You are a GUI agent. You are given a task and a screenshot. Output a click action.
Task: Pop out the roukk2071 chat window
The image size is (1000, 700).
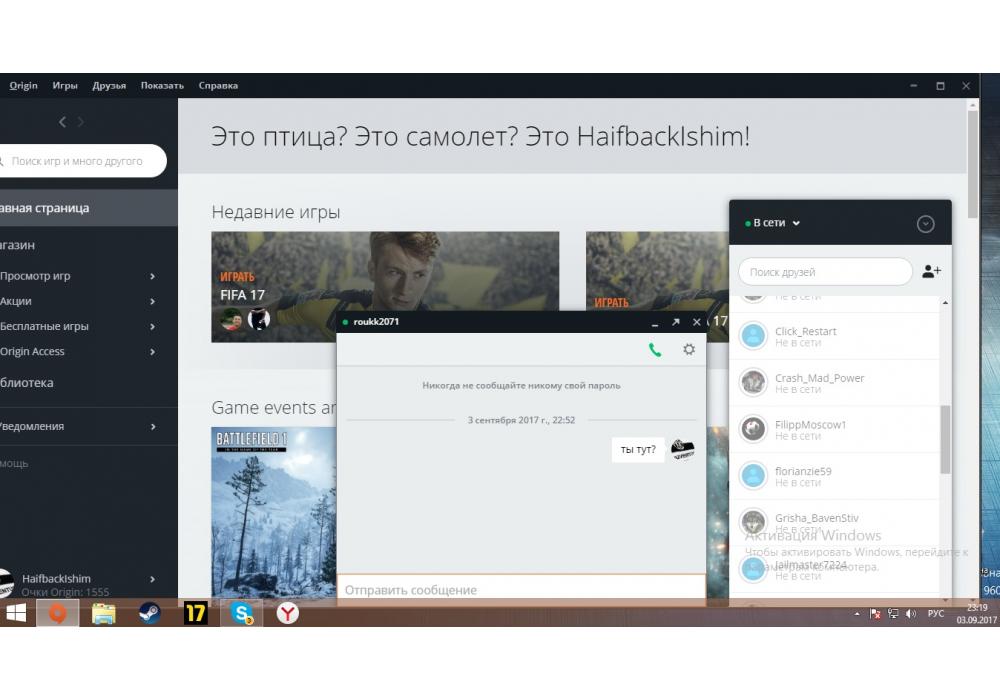[x=675, y=322]
